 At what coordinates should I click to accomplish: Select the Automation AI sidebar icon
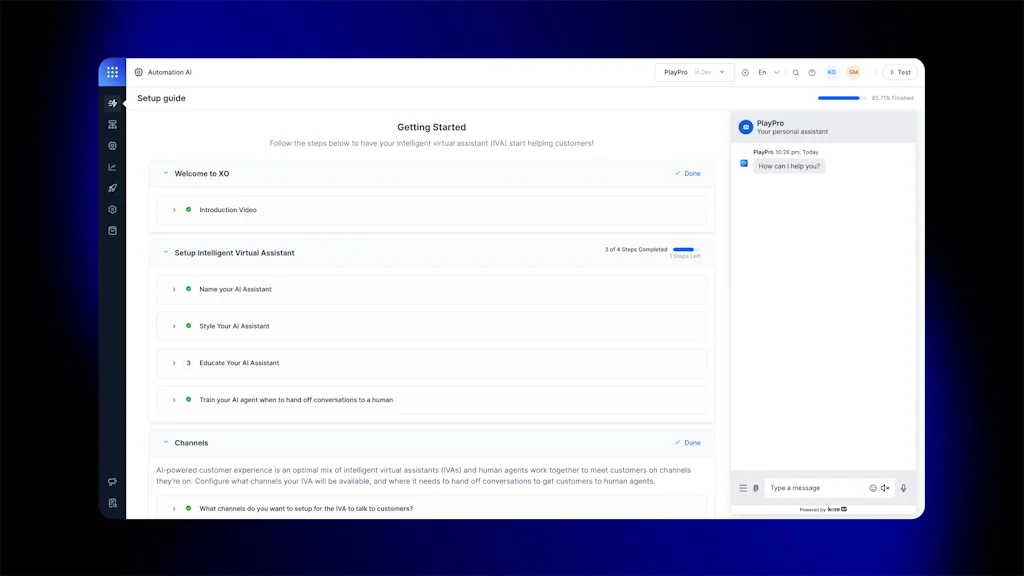click(112, 103)
